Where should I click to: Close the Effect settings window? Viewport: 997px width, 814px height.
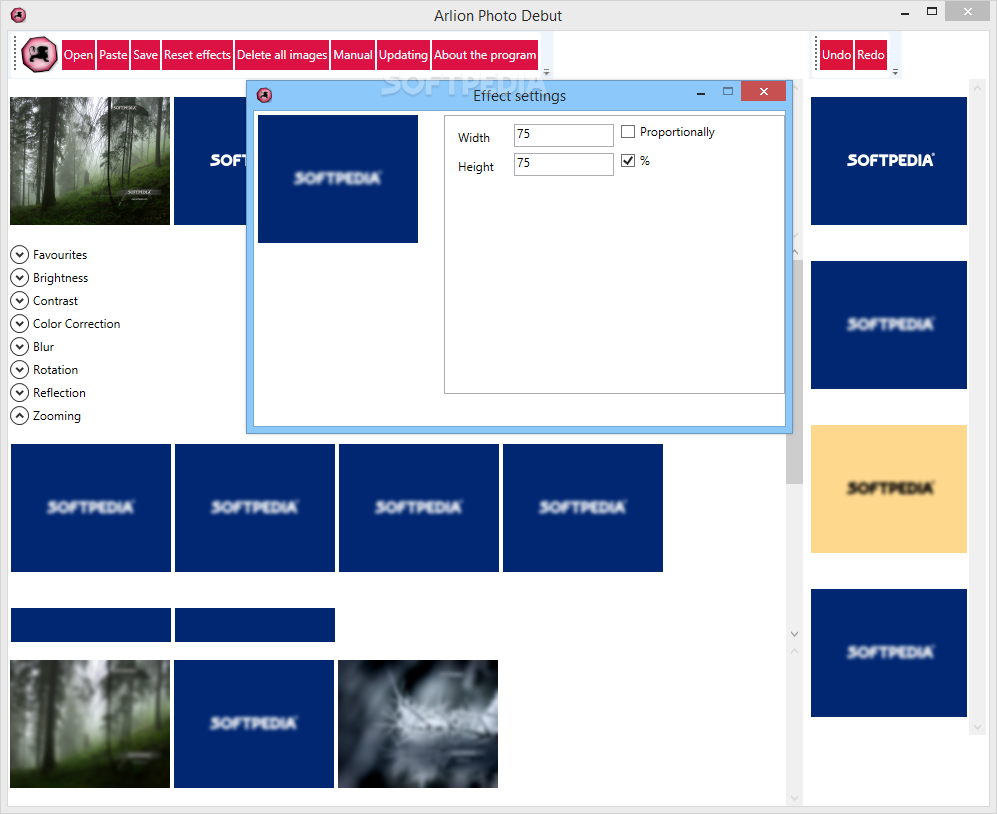tap(764, 92)
